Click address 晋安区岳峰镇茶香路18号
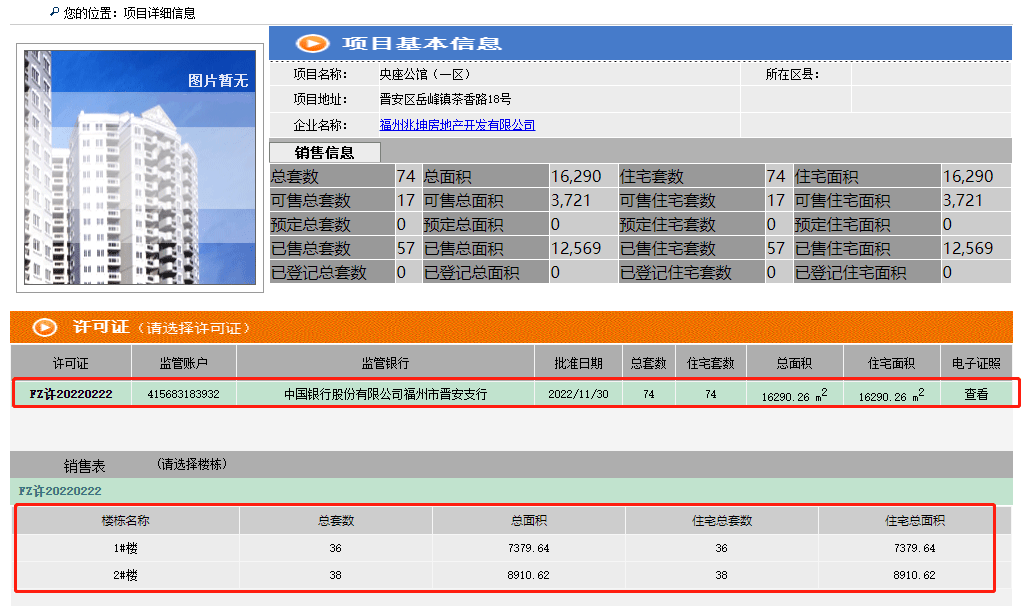 (x=445, y=99)
